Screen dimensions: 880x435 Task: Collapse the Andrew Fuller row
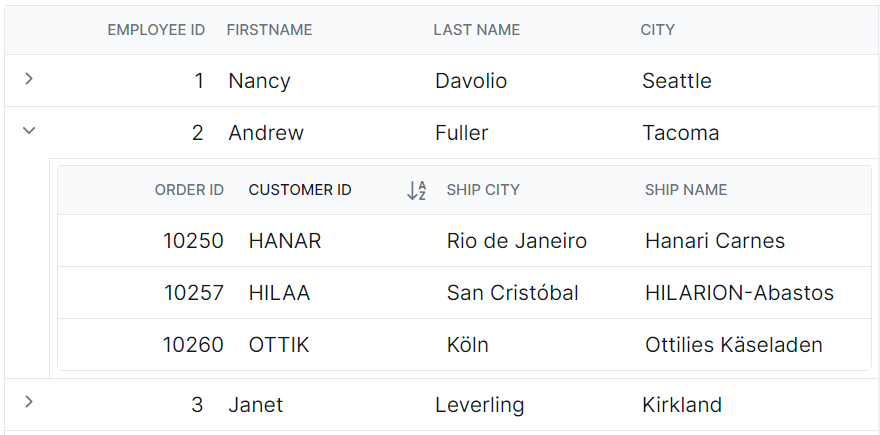point(29,131)
